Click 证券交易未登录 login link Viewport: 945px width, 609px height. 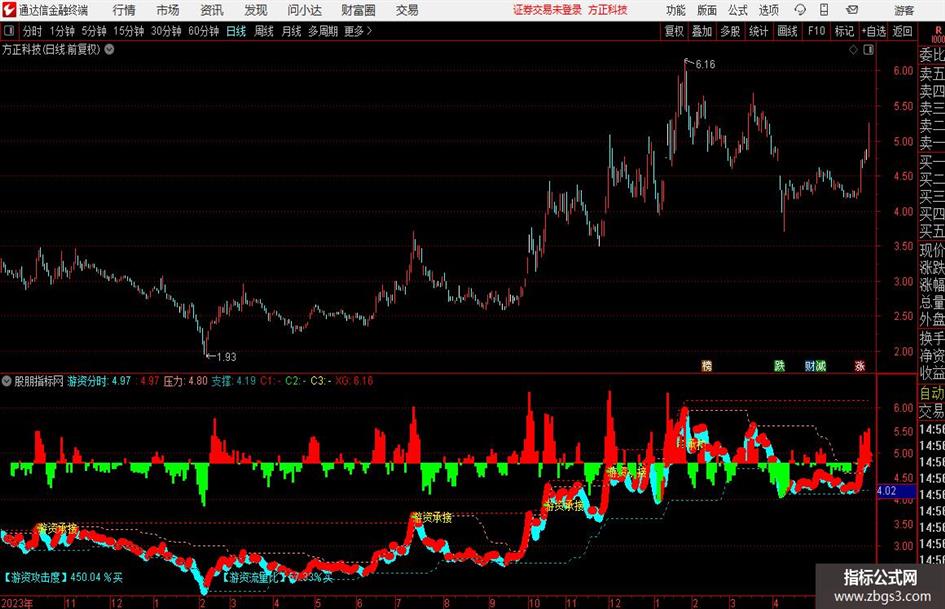[x=547, y=10]
